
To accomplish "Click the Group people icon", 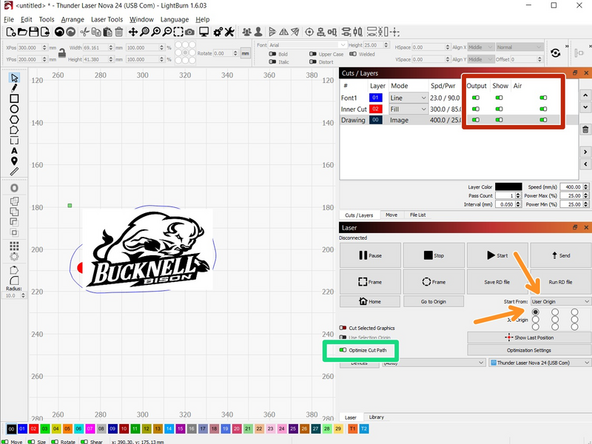I will [247, 32].
